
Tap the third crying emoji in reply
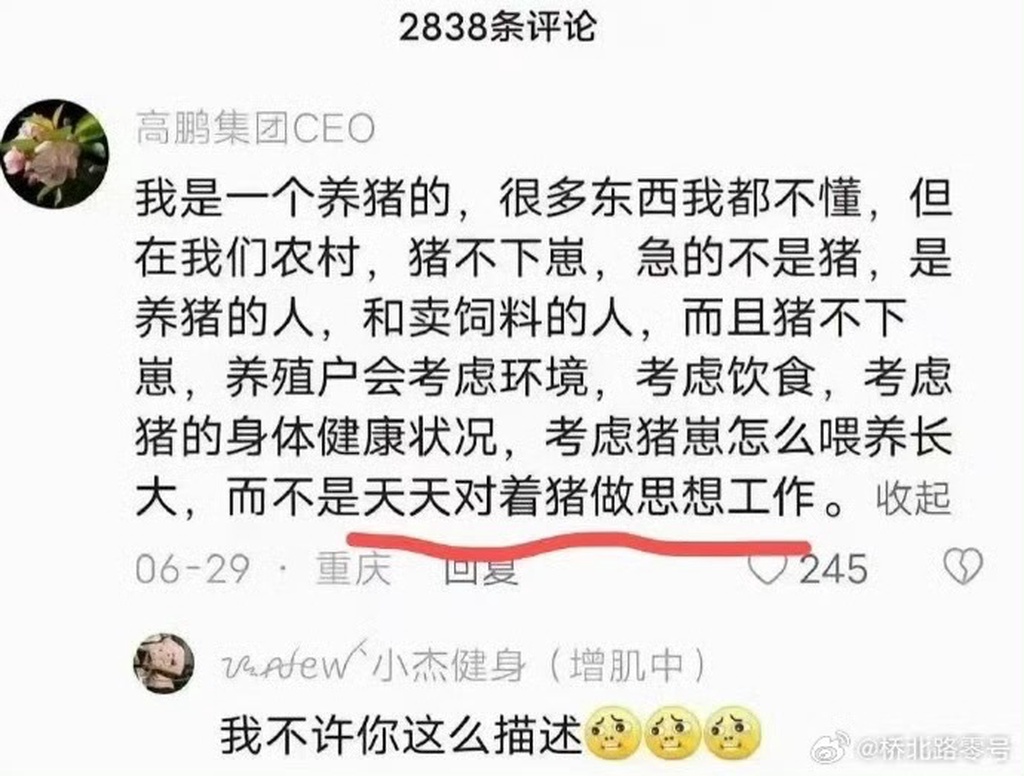click(733, 732)
